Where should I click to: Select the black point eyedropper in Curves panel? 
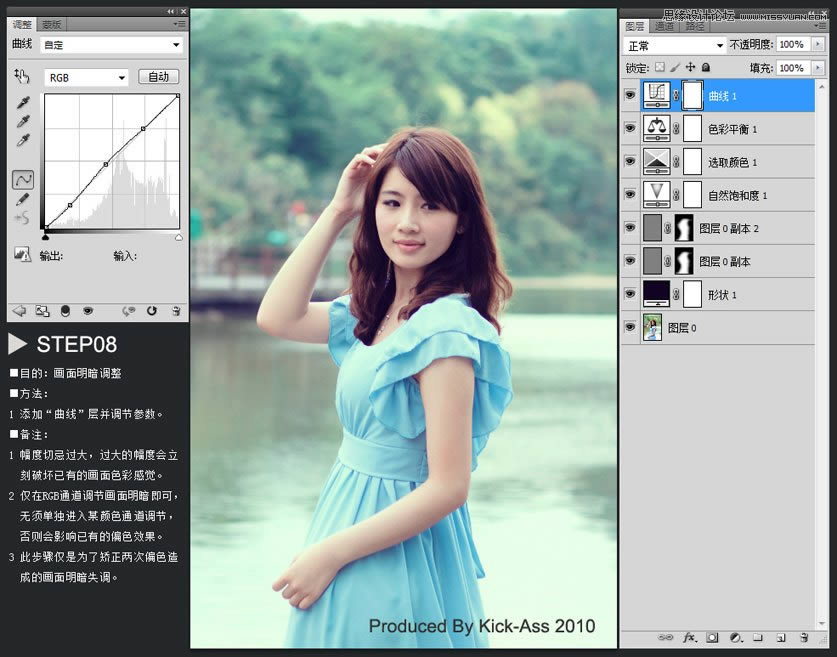[x=21, y=102]
